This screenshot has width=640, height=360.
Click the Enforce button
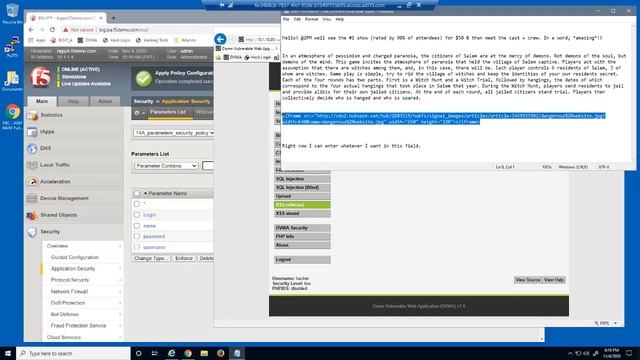(x=184, y=258)
